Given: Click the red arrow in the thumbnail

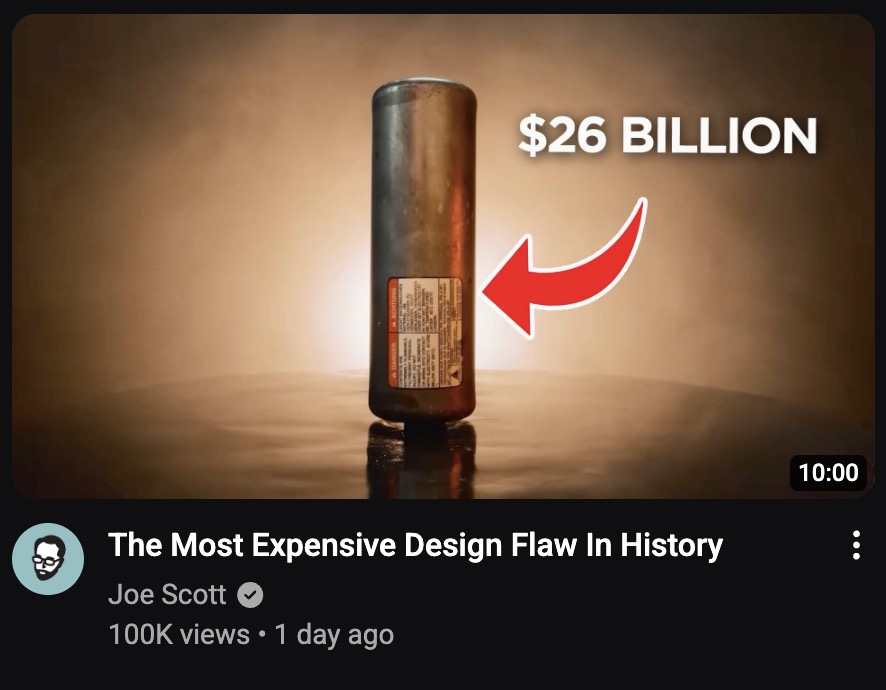Looking at the screenshot, I should 563,268.
